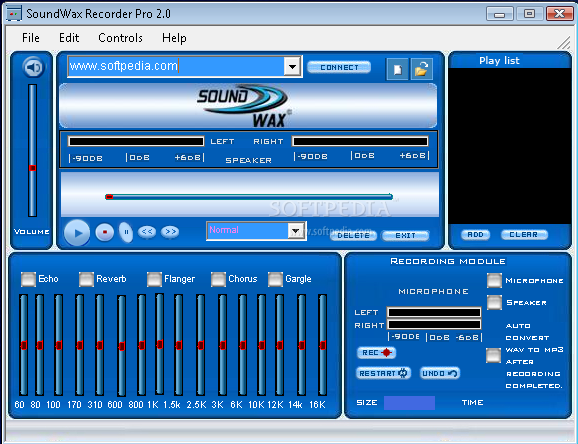Screen dimensions: 578x444
Task: Rewind with the << button
Action: [x=147, y=232]
